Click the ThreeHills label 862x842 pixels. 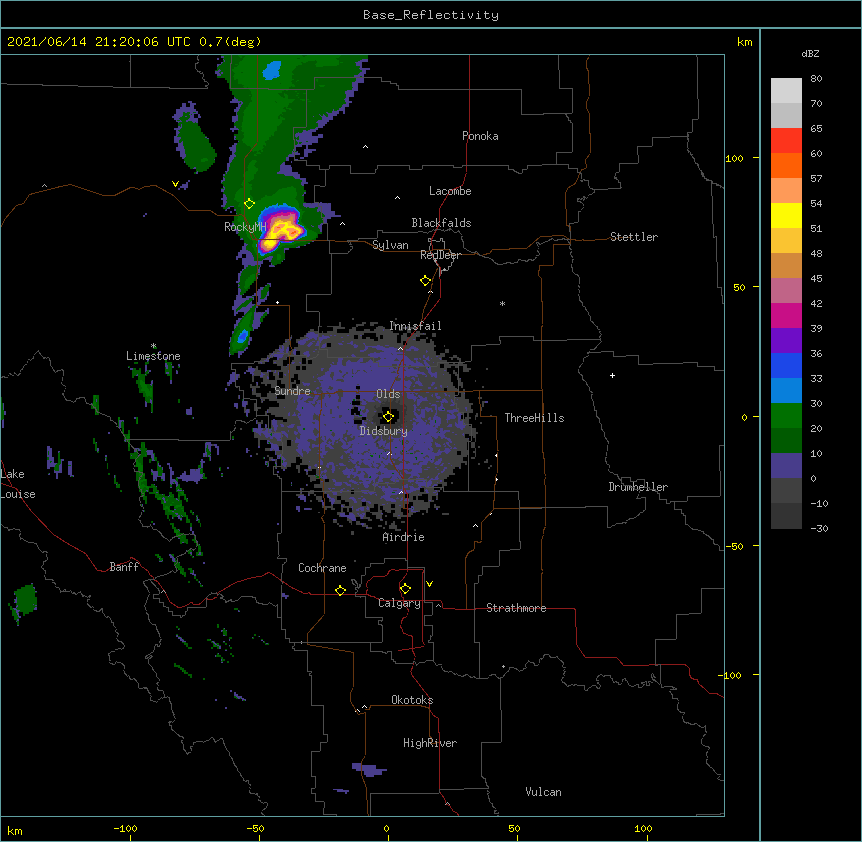(x=534, y=418)
